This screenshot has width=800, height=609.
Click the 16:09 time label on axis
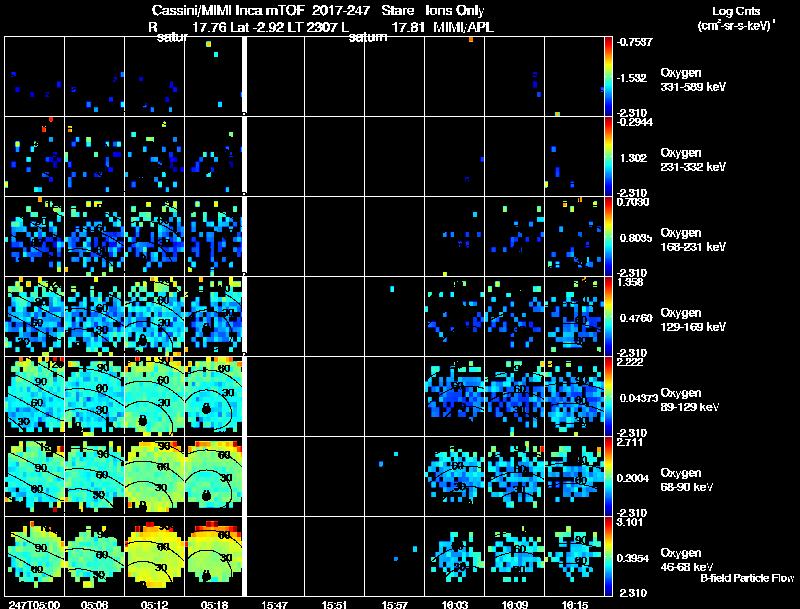514,604
